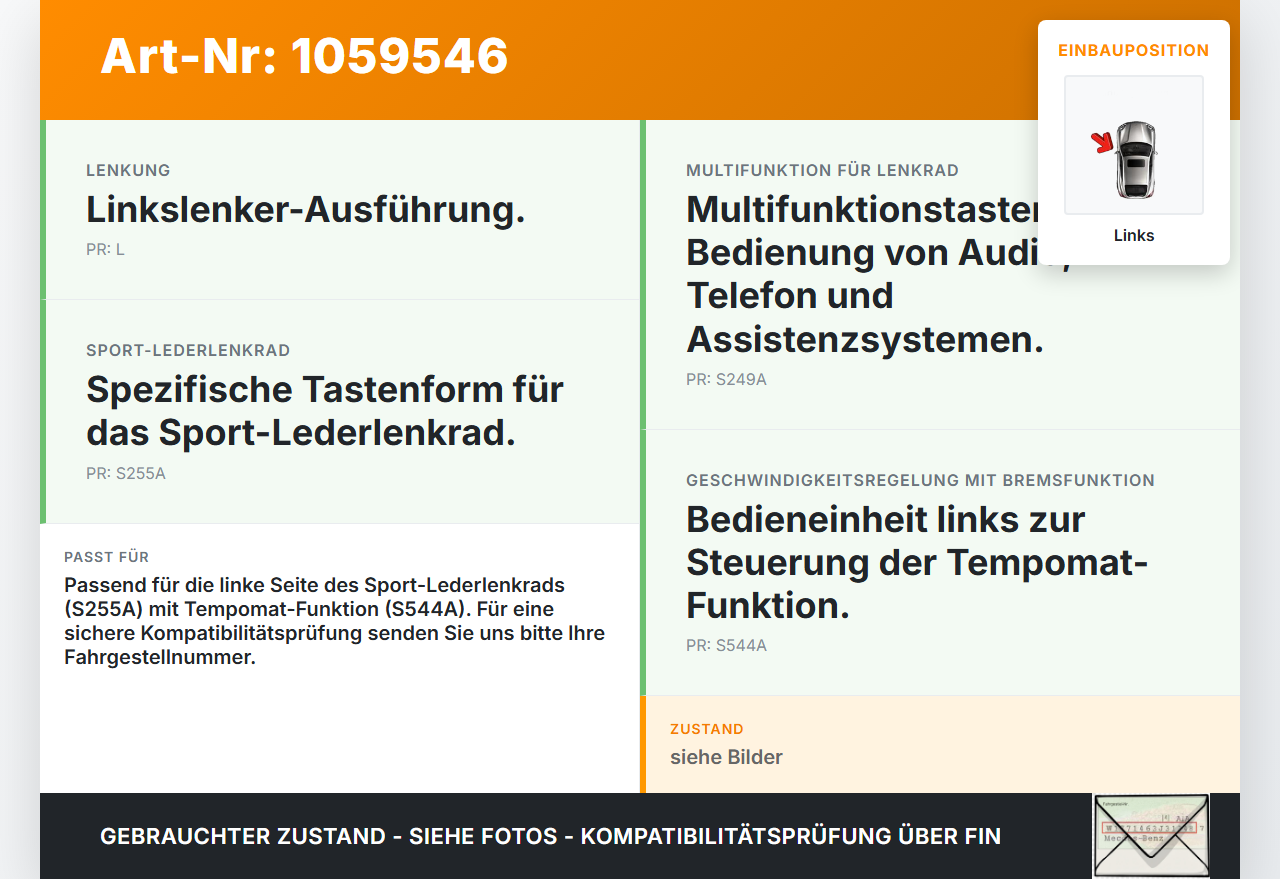Image resolution: width=1280 pixels, height=880 pixels.
Task: Click the 'PR: L' code
Action: (x=105, y=249)
